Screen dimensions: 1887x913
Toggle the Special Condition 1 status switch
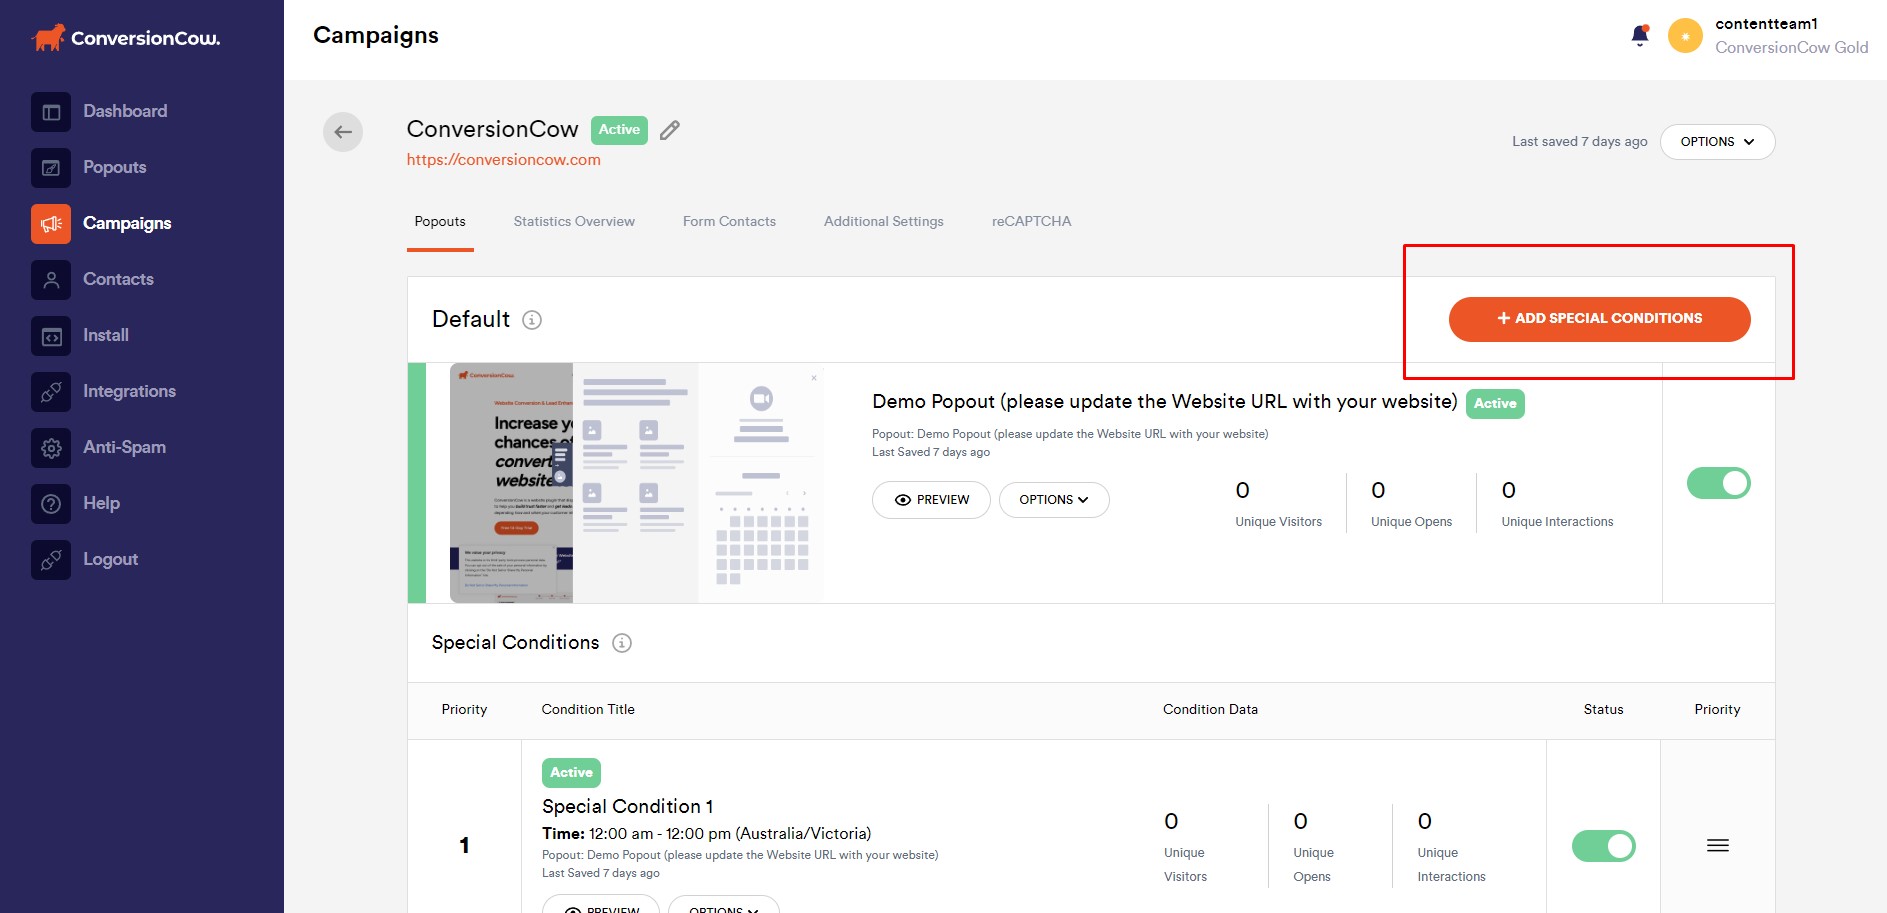[x=1604, y=846]
